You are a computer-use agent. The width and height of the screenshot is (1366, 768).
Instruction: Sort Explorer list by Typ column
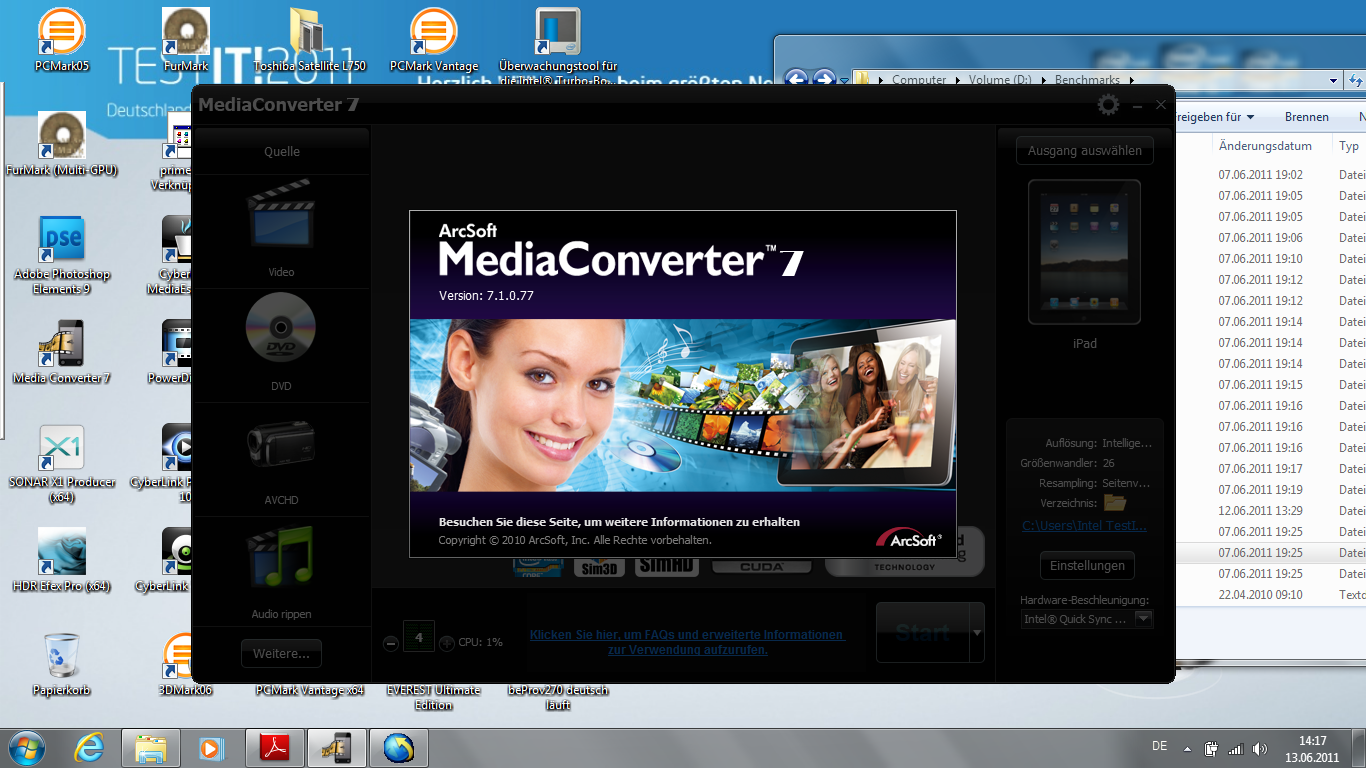[1349, 146]
